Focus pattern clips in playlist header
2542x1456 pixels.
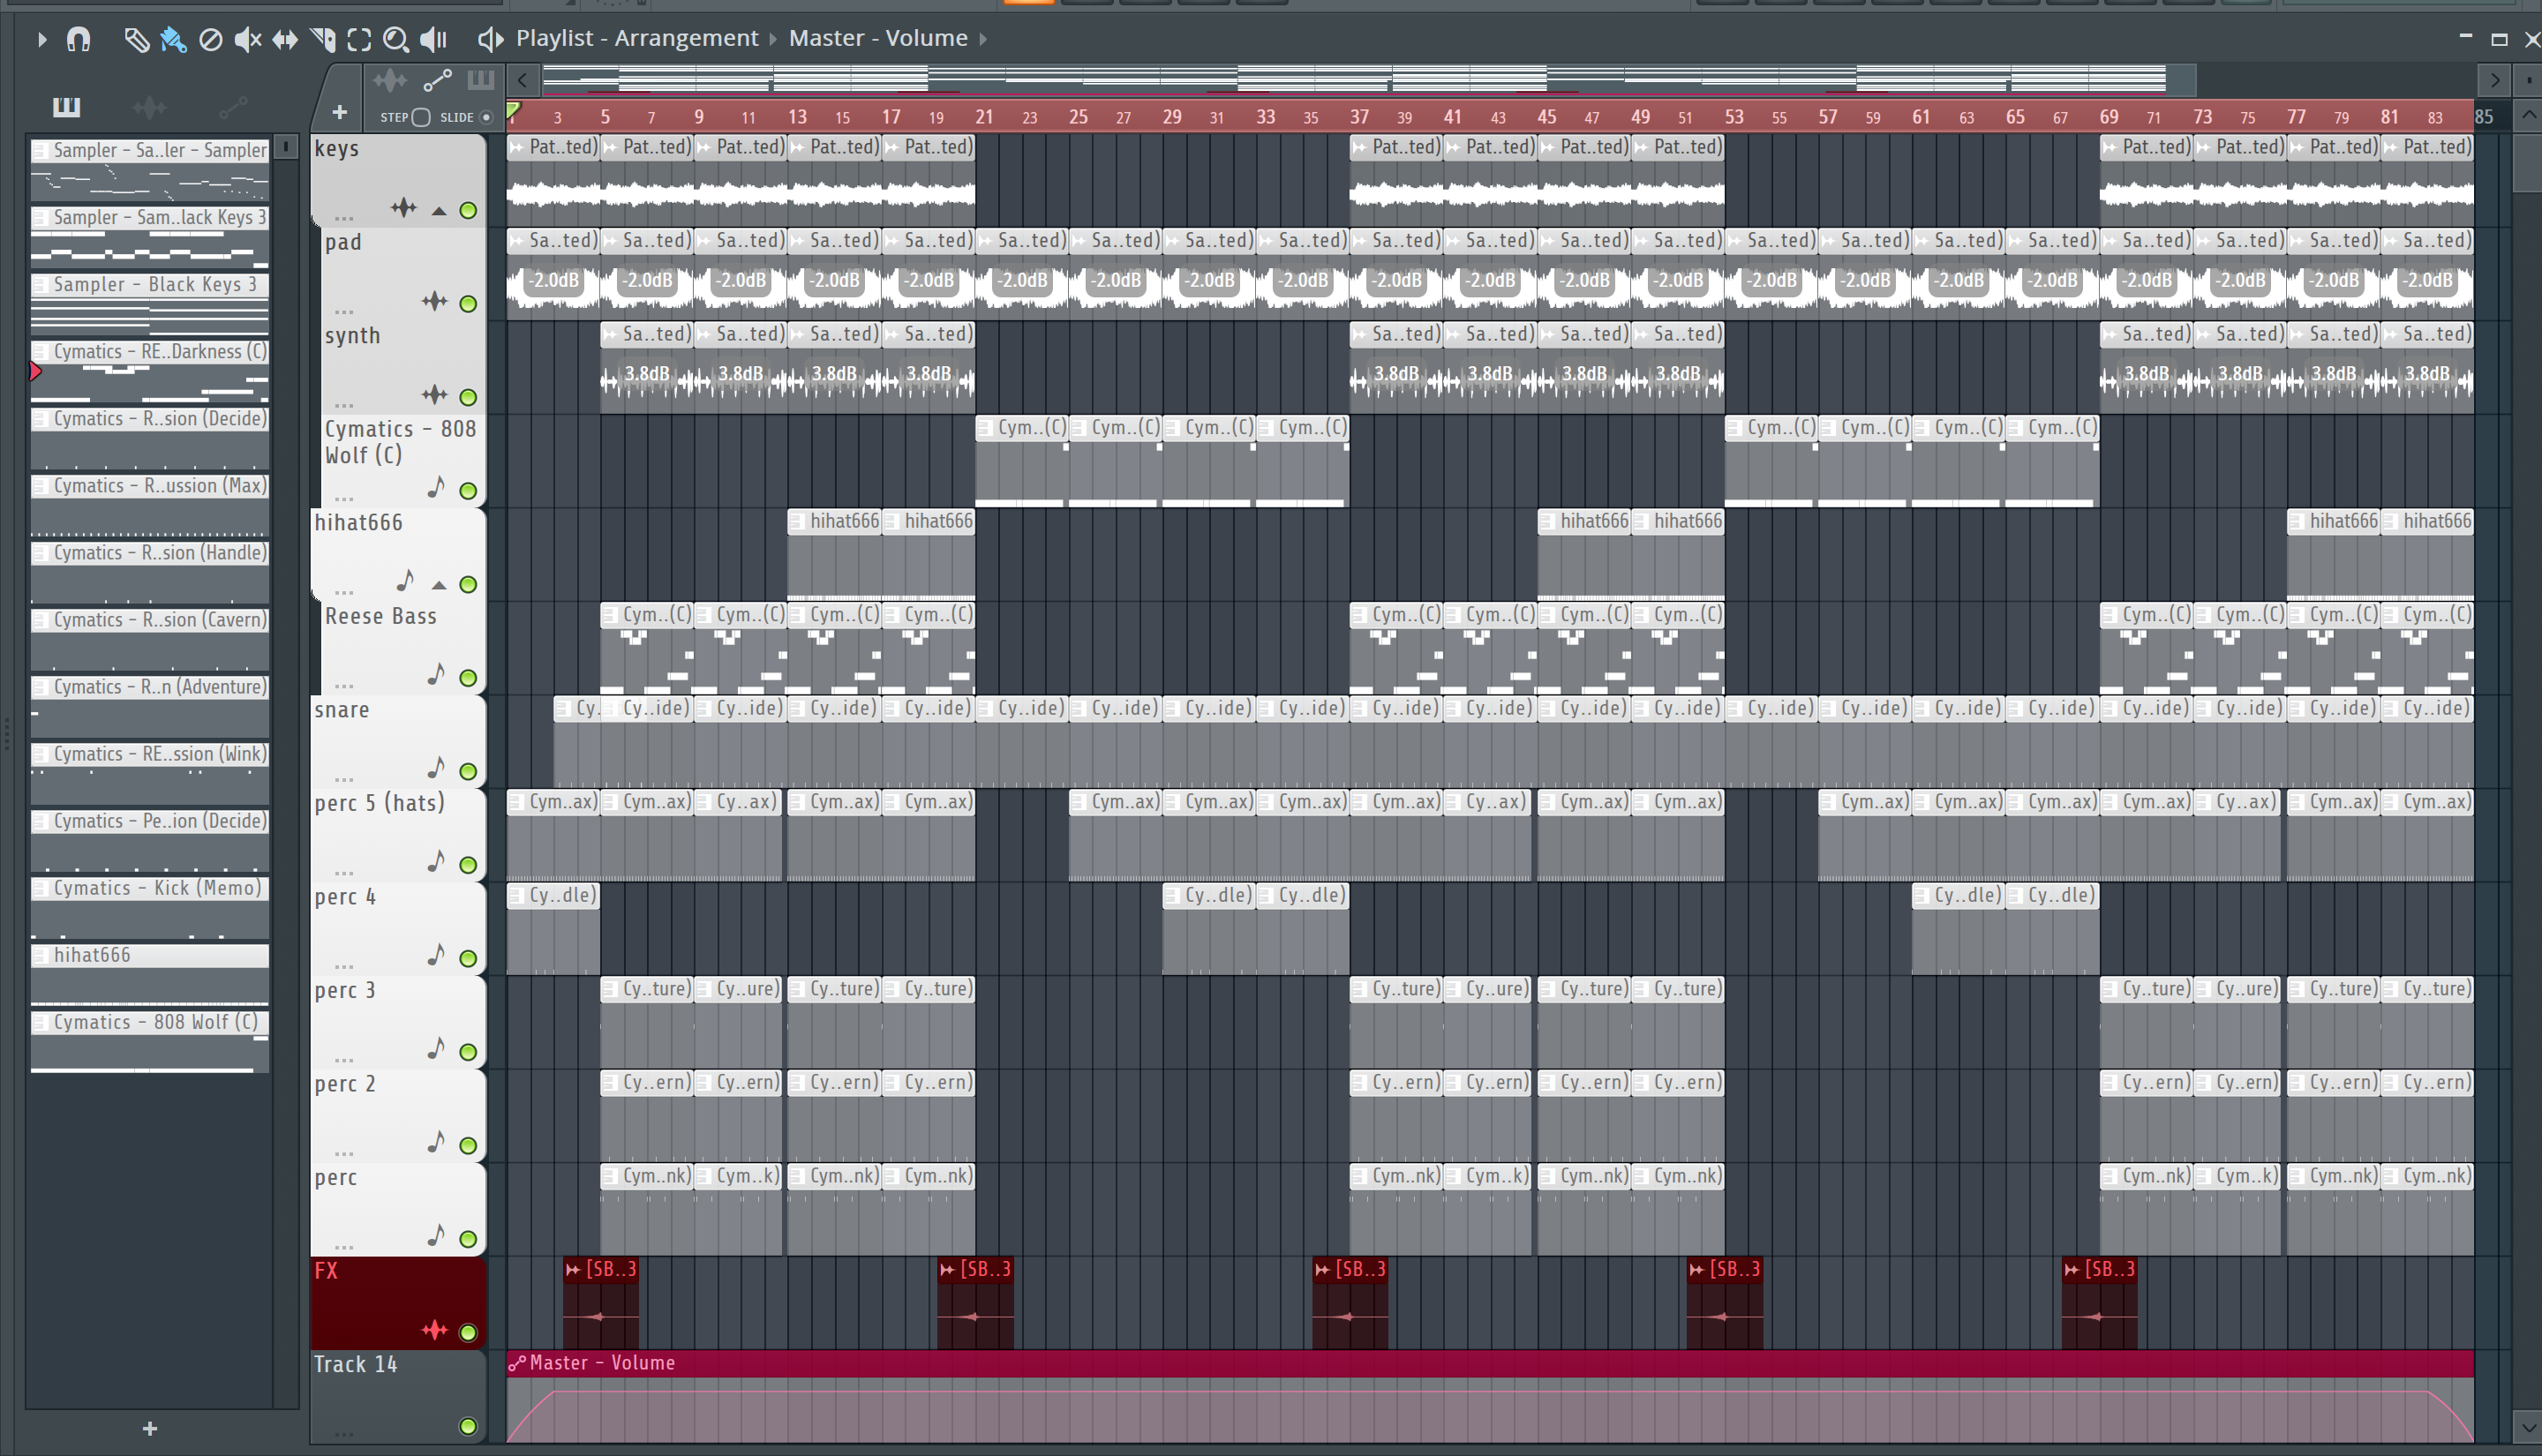pyautogui.click(x=481, y=80)
